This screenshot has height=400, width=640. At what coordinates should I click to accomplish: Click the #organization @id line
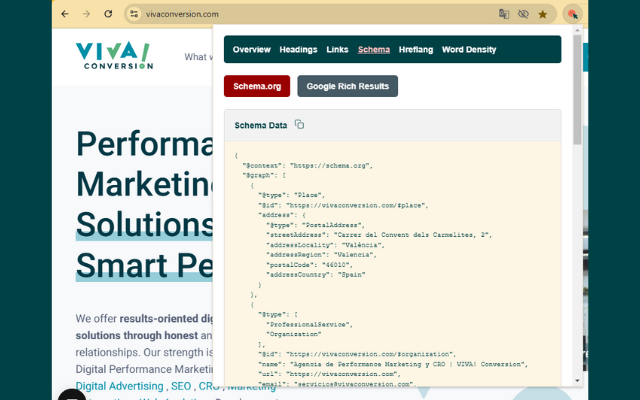tap(357, 354)
